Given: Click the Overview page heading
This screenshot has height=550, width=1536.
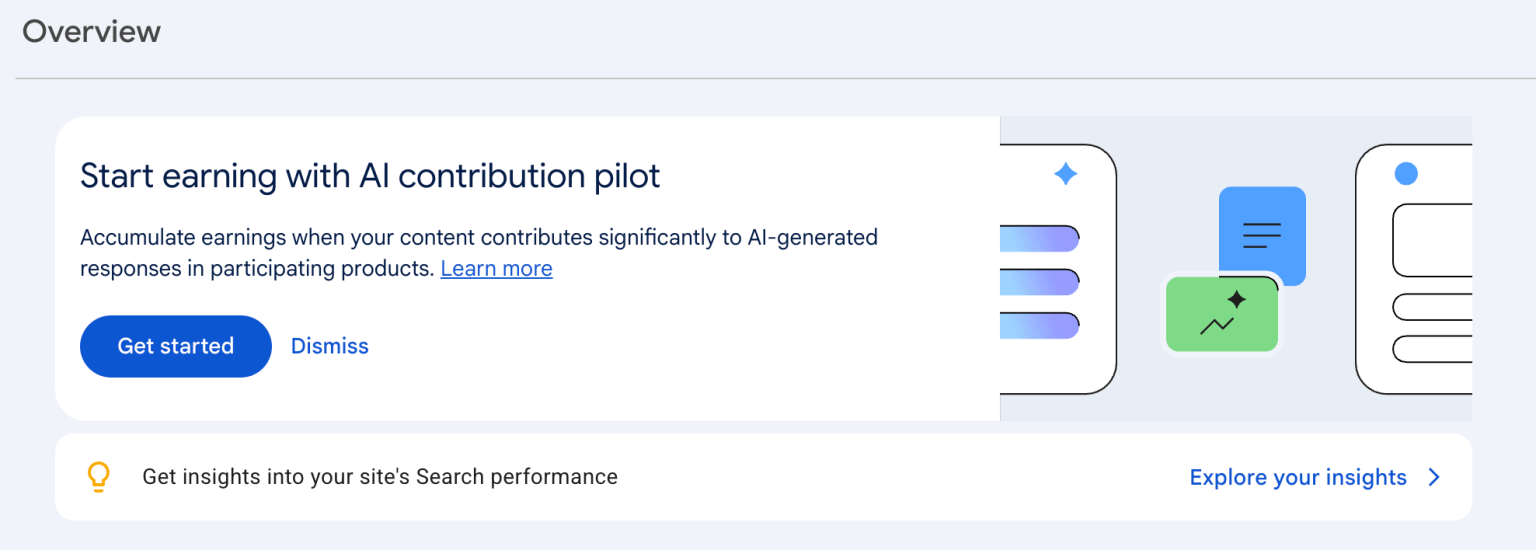Looking at the screenshot, I should pos(91,31).
